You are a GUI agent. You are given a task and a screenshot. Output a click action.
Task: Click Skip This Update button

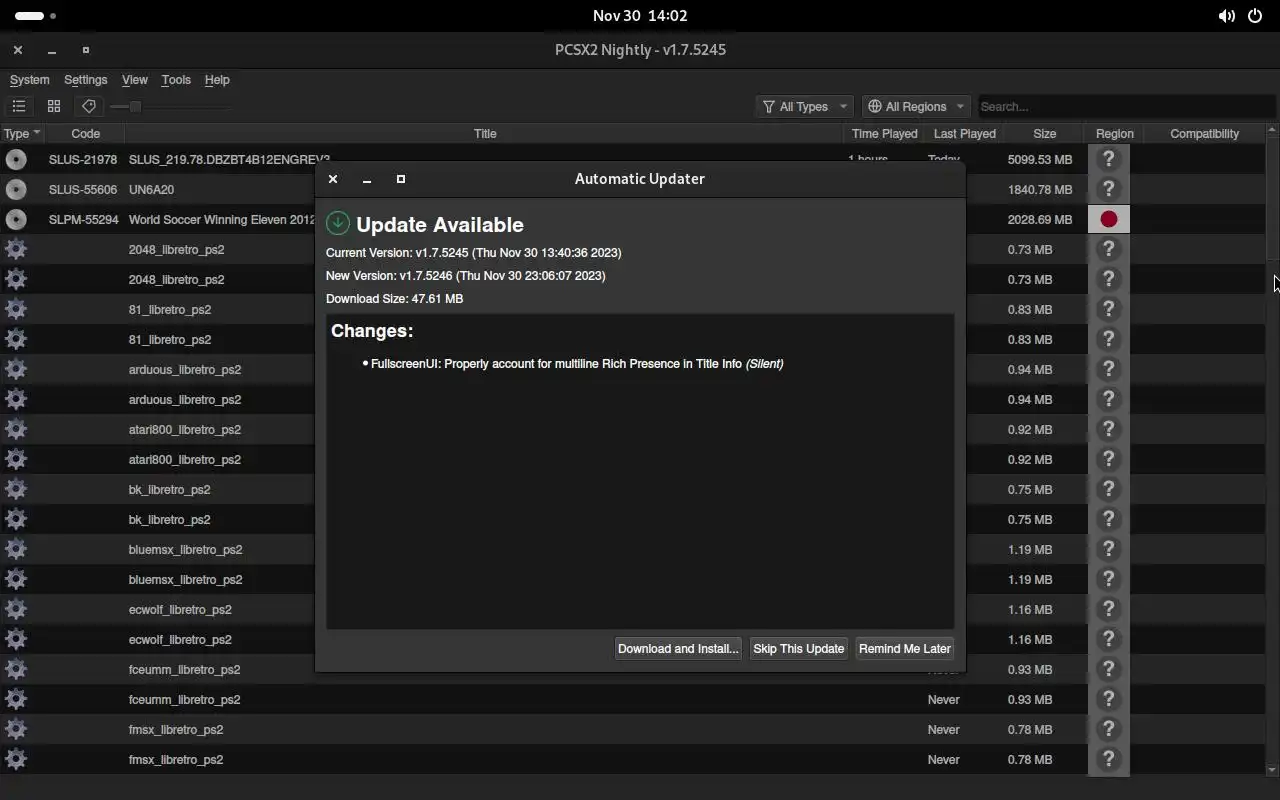point(798,648)
